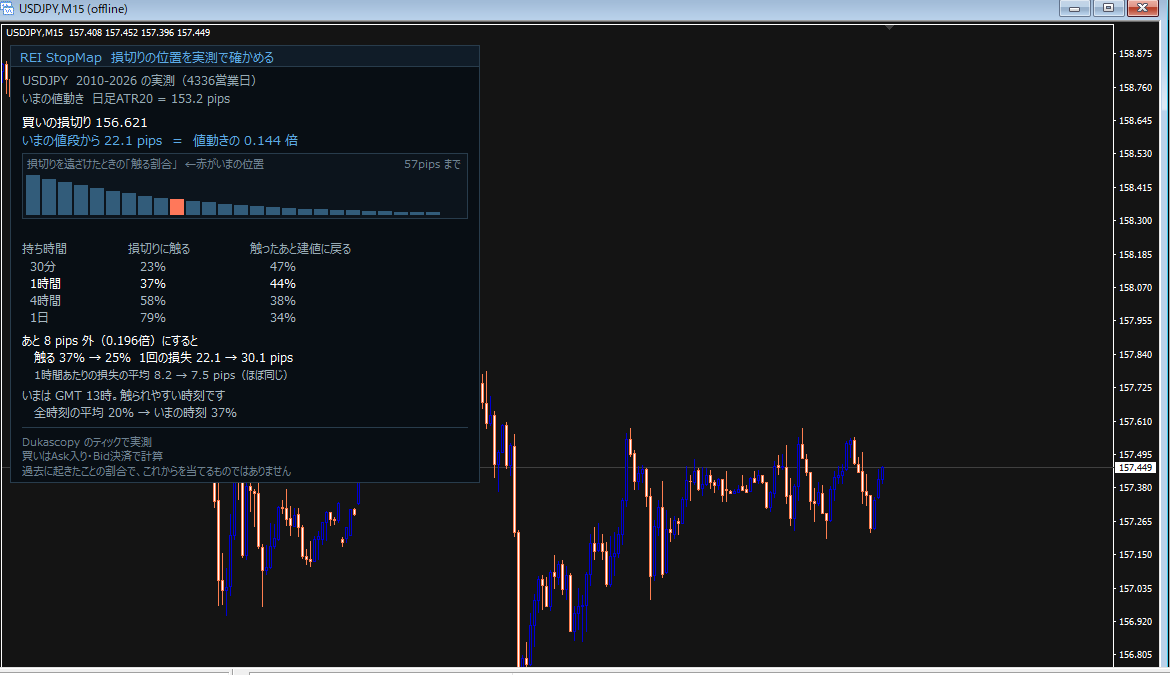Screen dimensions: 1170x675
Task: Click the 158.185 price scale label
Action: point(1135,254)
